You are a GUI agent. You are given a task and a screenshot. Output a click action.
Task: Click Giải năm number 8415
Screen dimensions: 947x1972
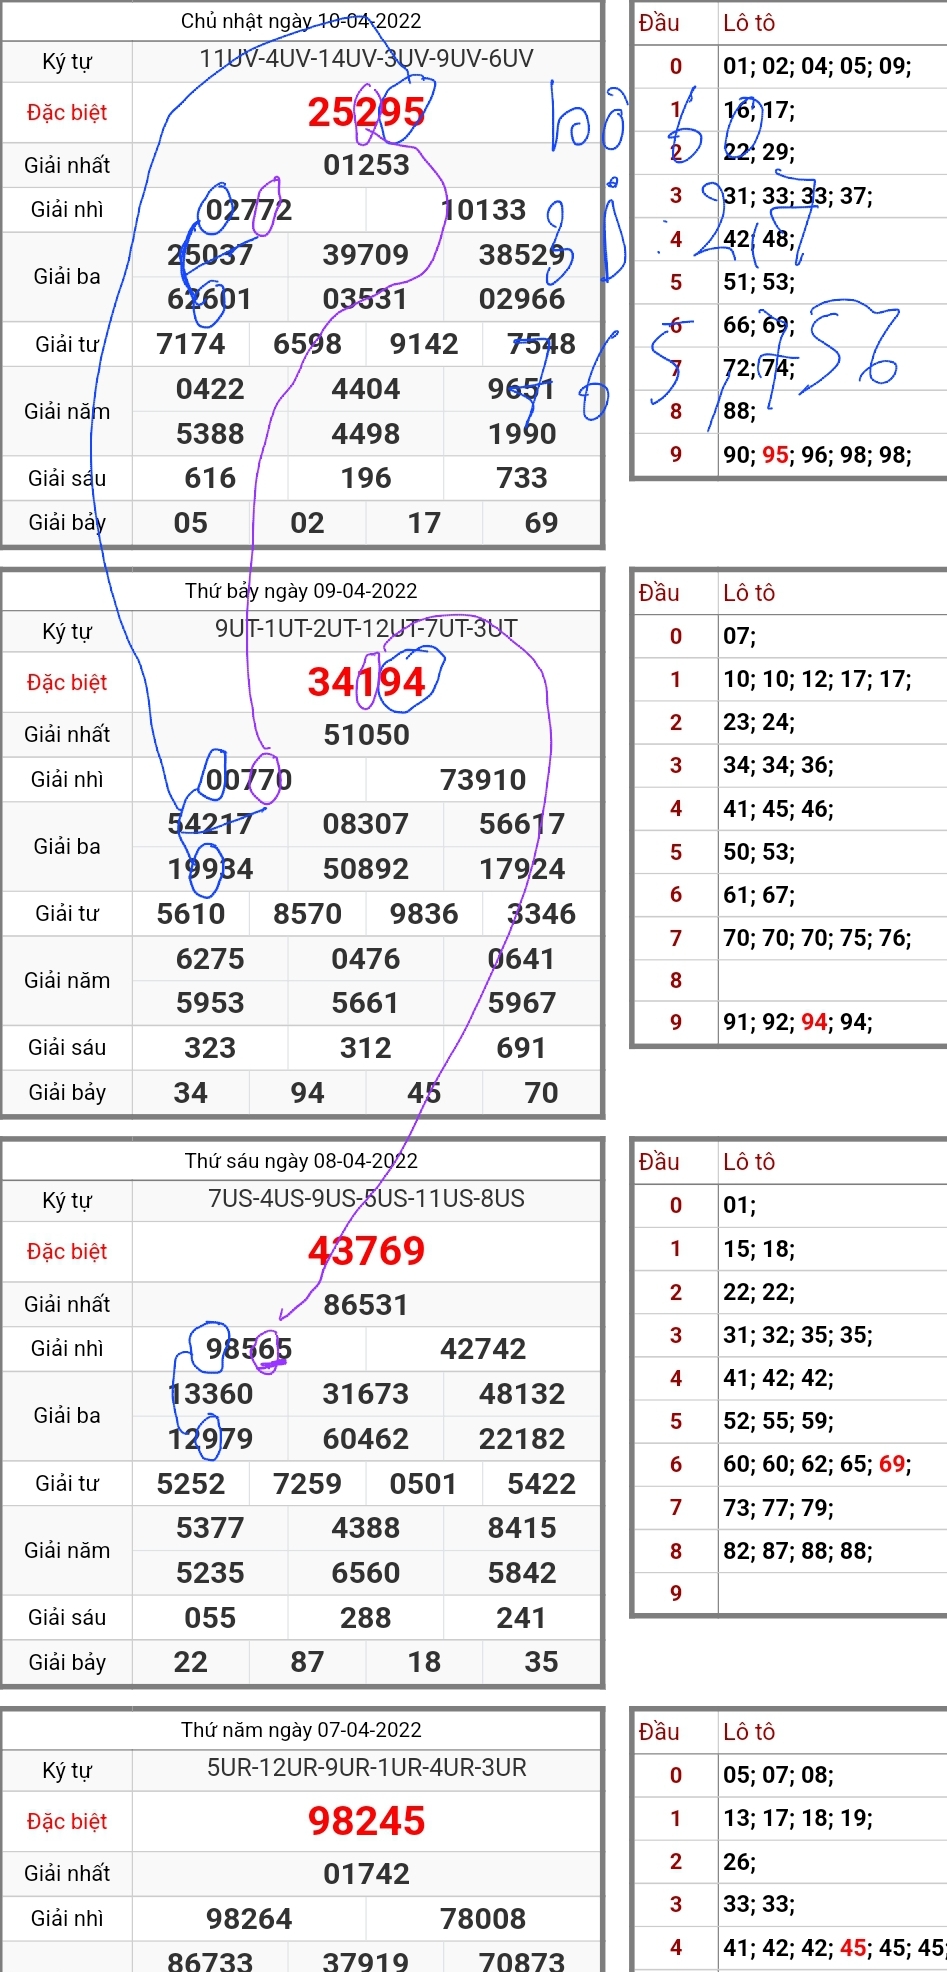(522, 1528)
